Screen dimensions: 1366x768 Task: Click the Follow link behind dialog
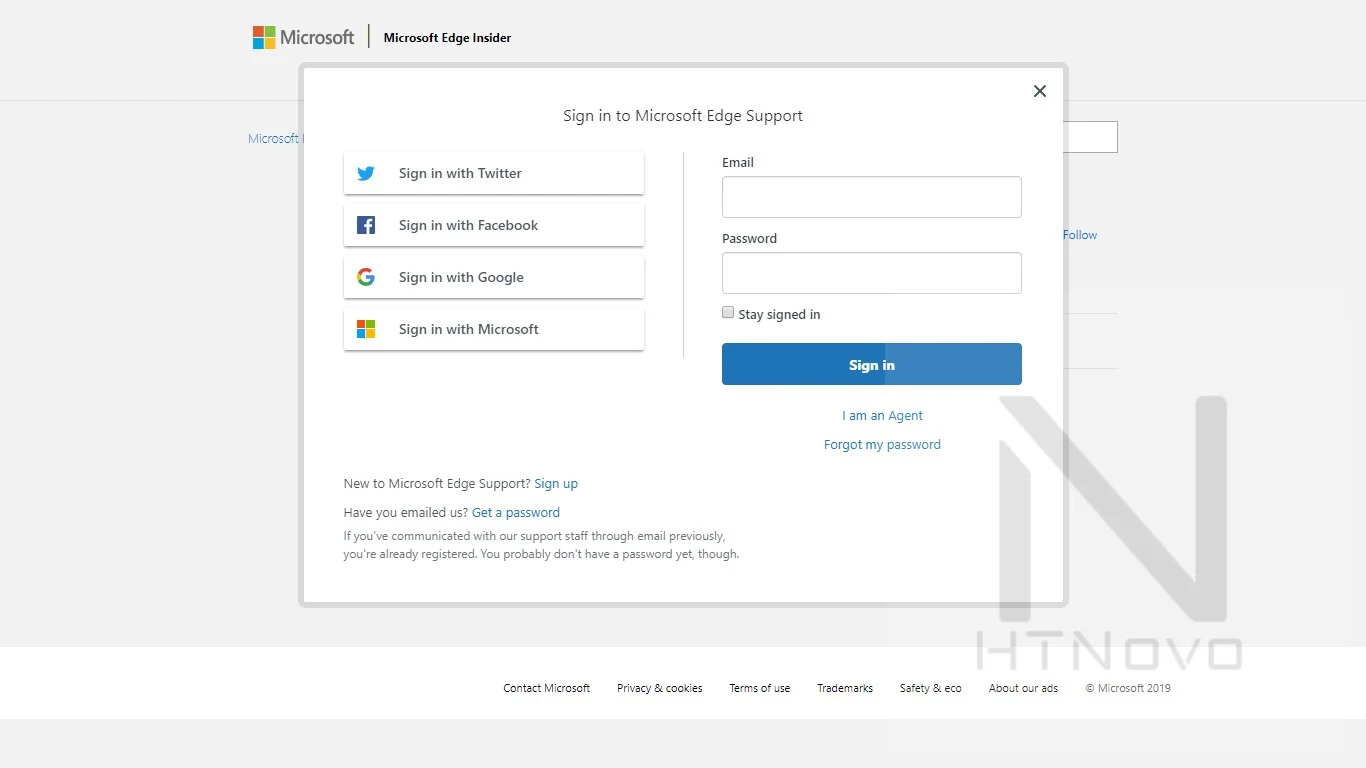click(1080, 235)
